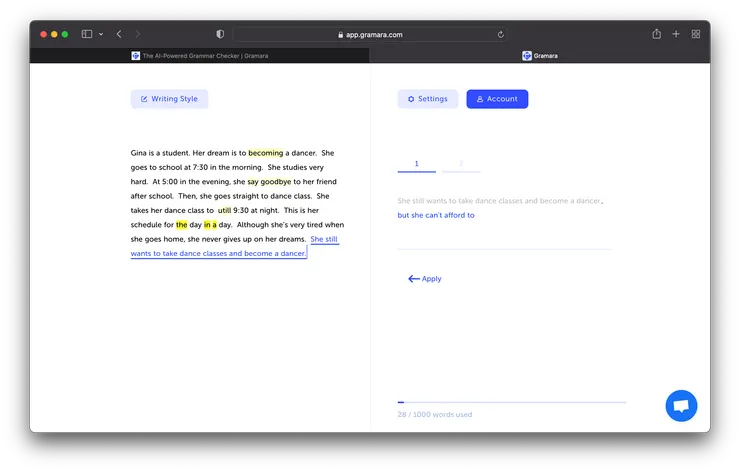Screen dimensions: 740x472
Task: Click the highlighted word "becoming"
Action: click(x=266, y=153)
